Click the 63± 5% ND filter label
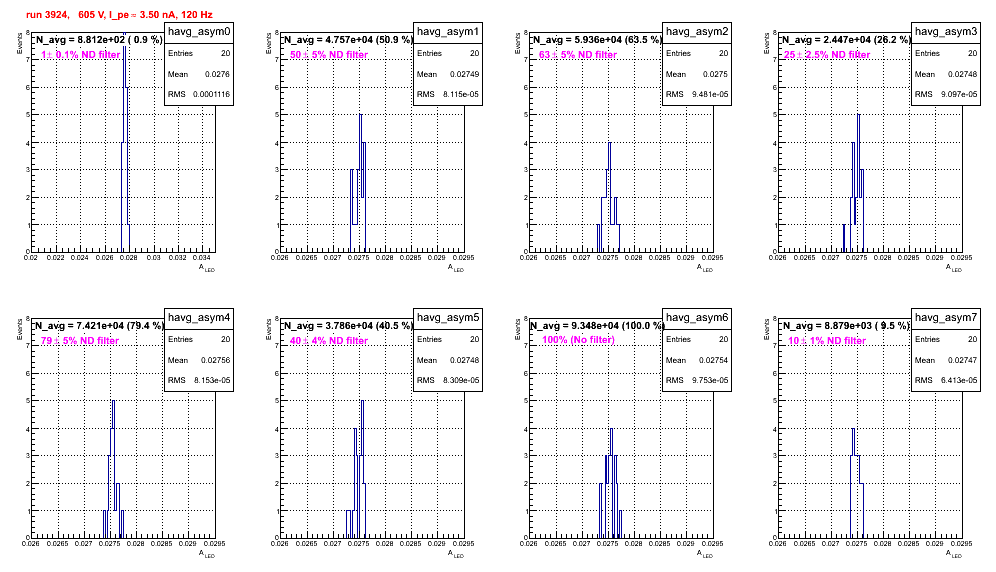 [578, 55]
